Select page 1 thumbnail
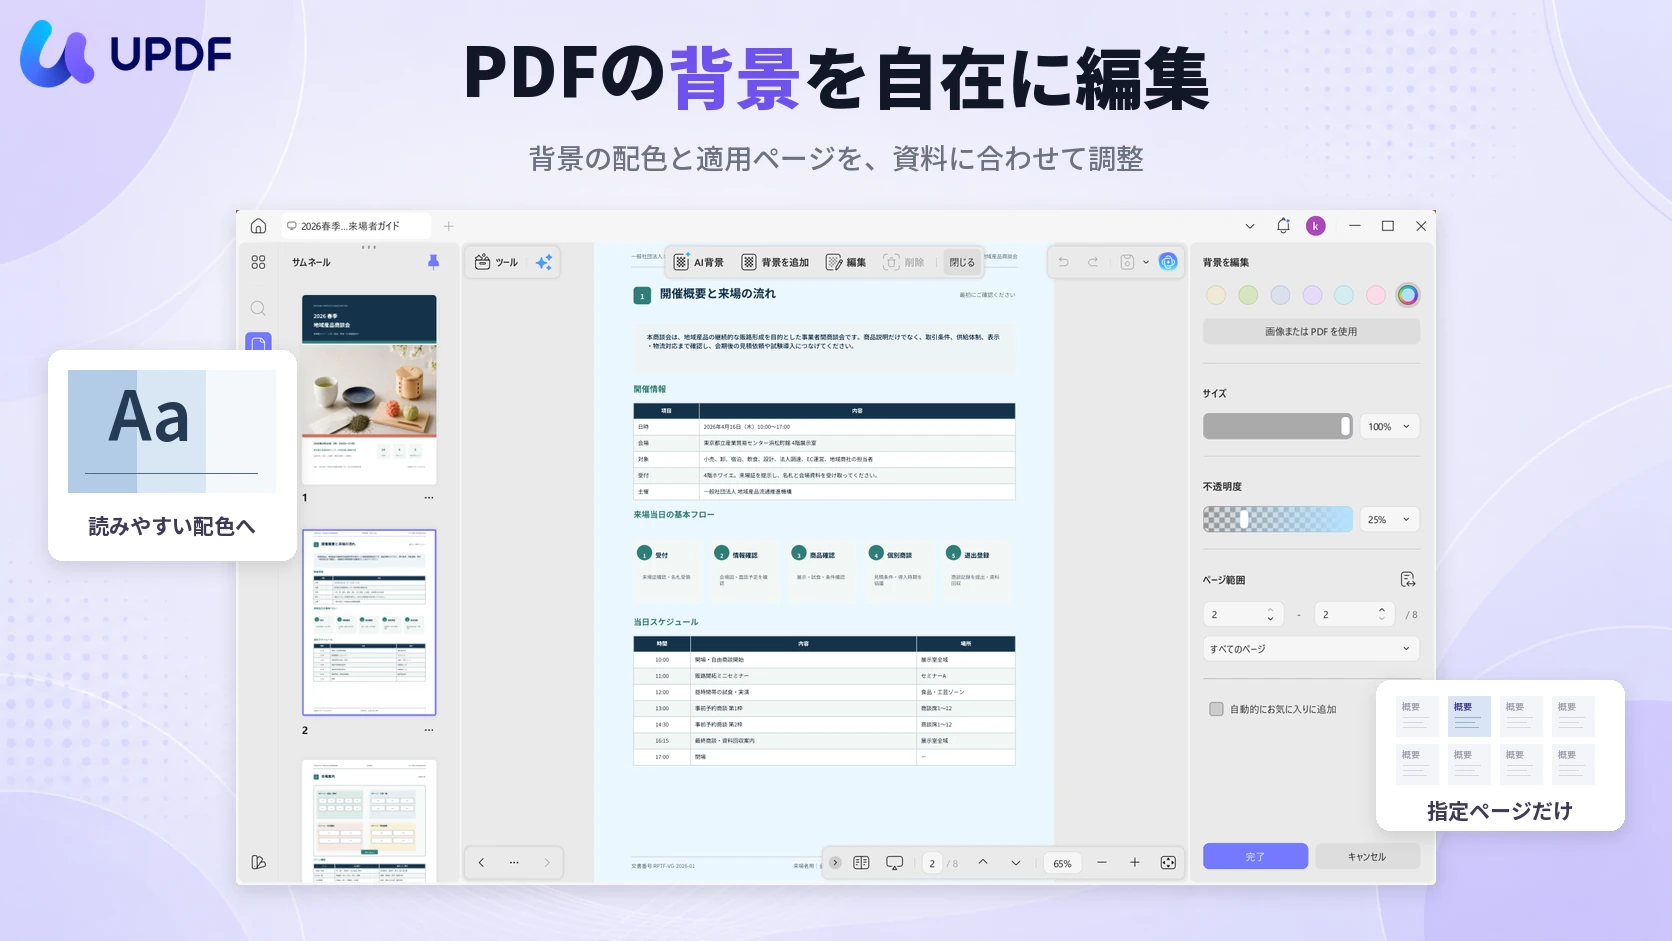The height and width of the screenshot is (941, 1672). (x=369, y=389)
